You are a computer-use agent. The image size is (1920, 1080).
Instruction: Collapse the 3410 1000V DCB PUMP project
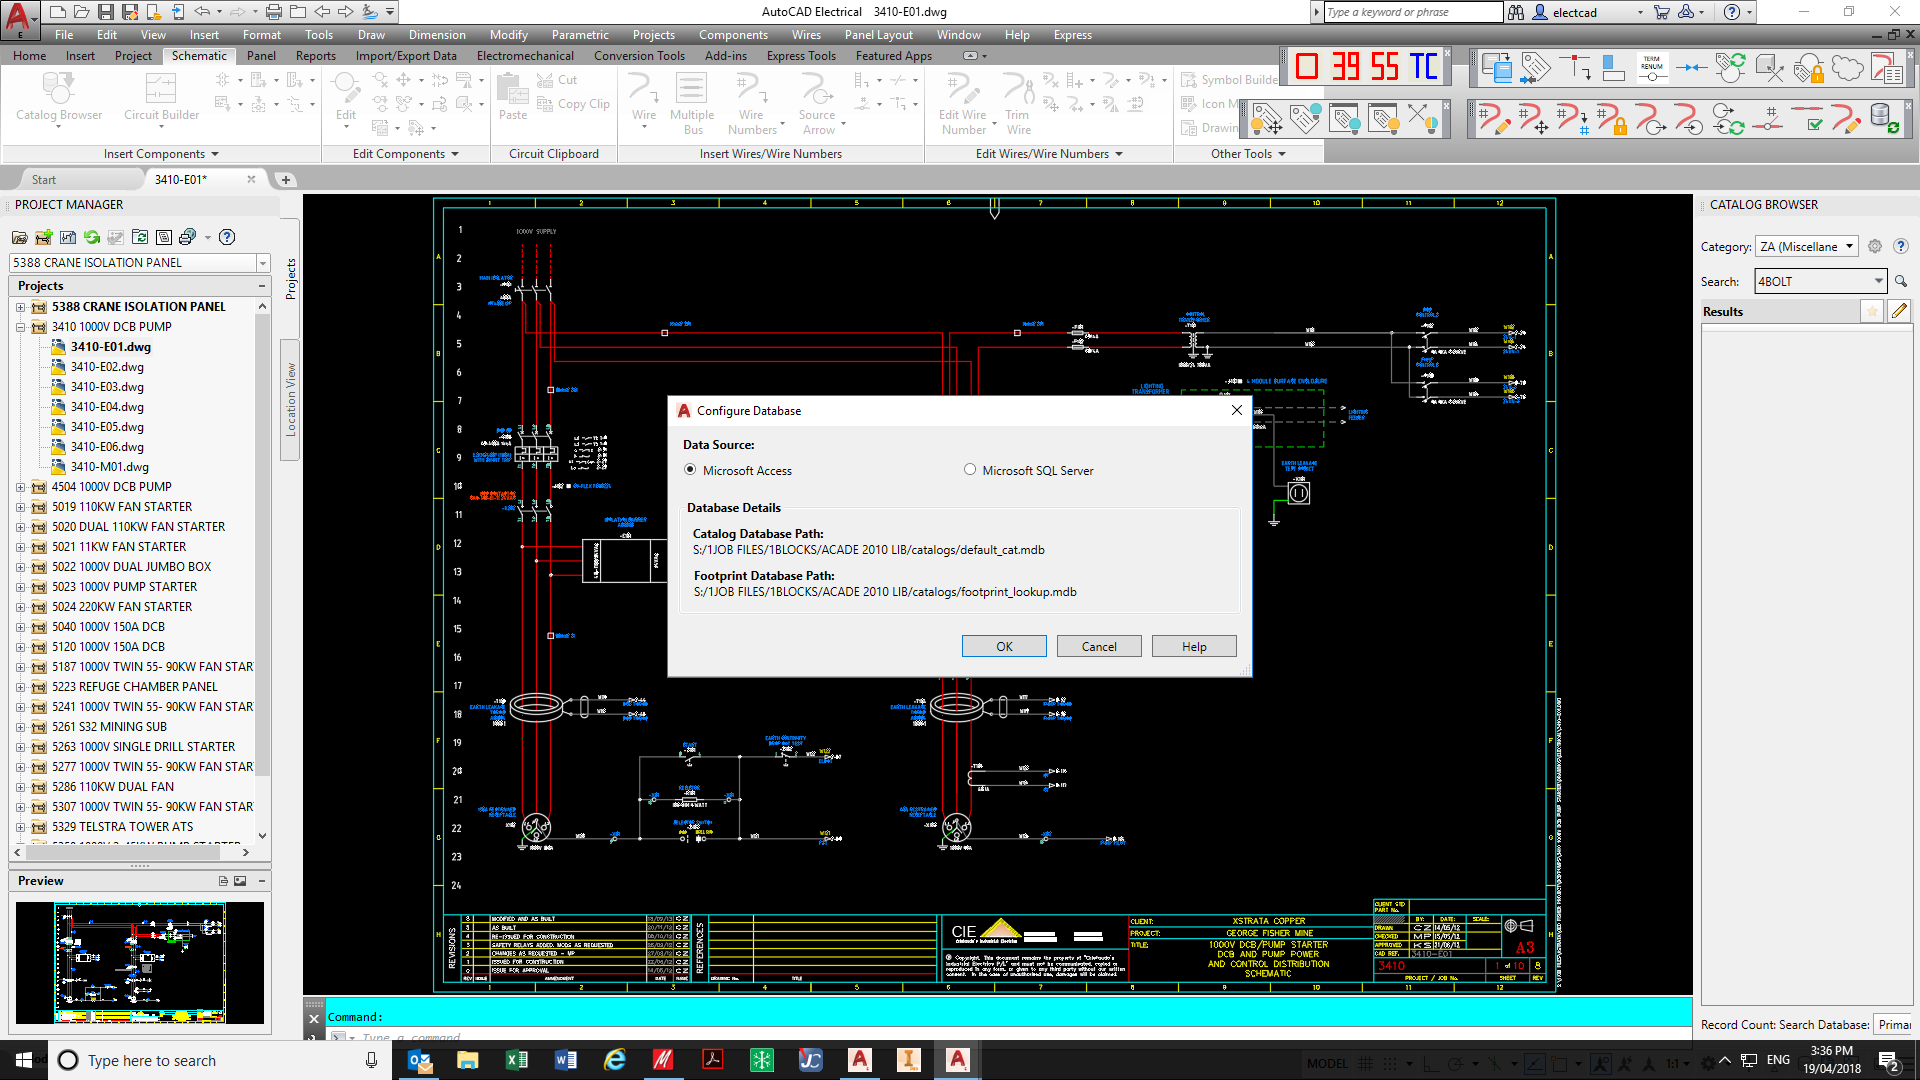click(x=20, y=327)
